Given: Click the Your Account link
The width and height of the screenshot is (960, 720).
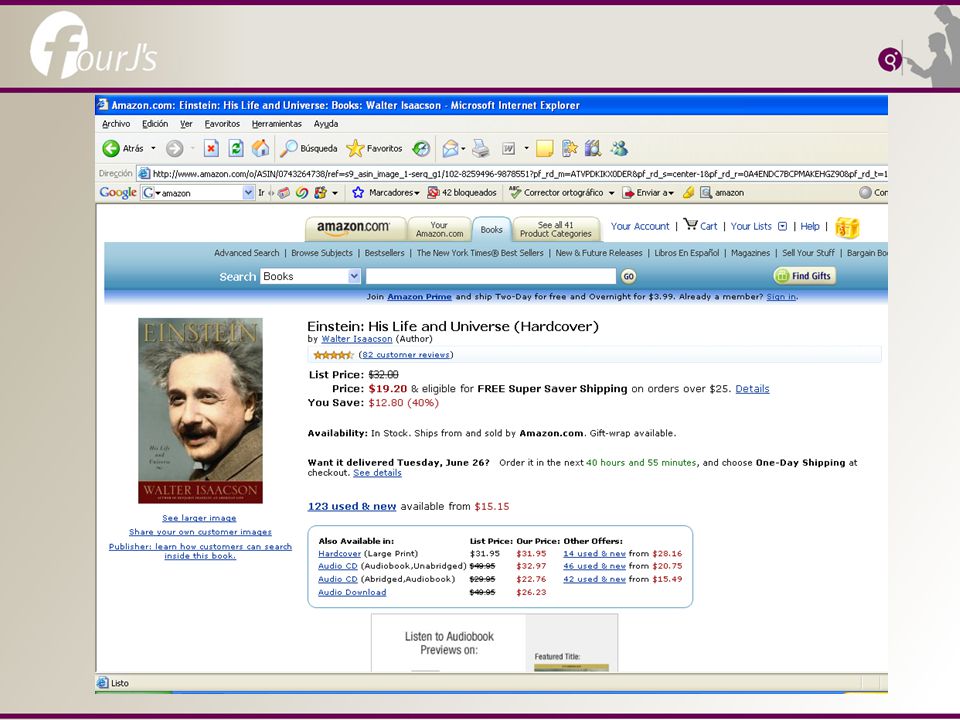Looking at the screenshot, I should pos(640,226).
